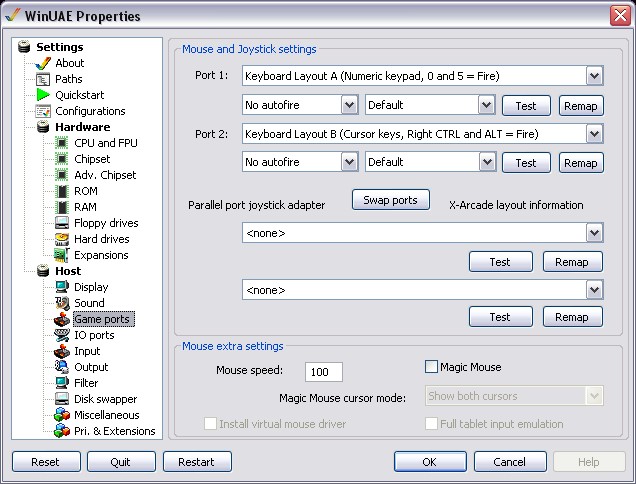
Task: Open the Magic Mouse cursor mode dropdown
Action: coord(594,396)
